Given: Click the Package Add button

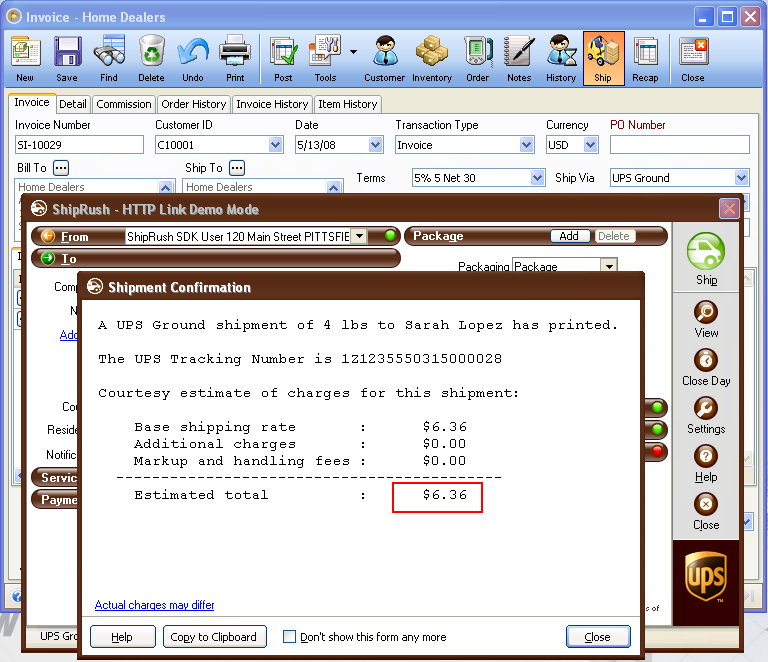Looking at the screenshot, I should (x=569, y=236).
